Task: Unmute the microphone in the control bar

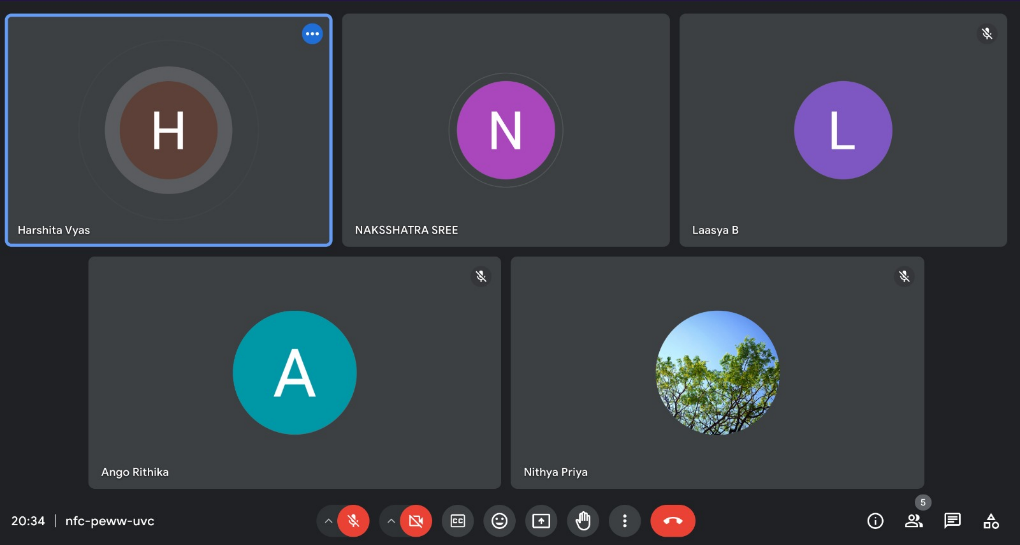Action: coord(352,521)
